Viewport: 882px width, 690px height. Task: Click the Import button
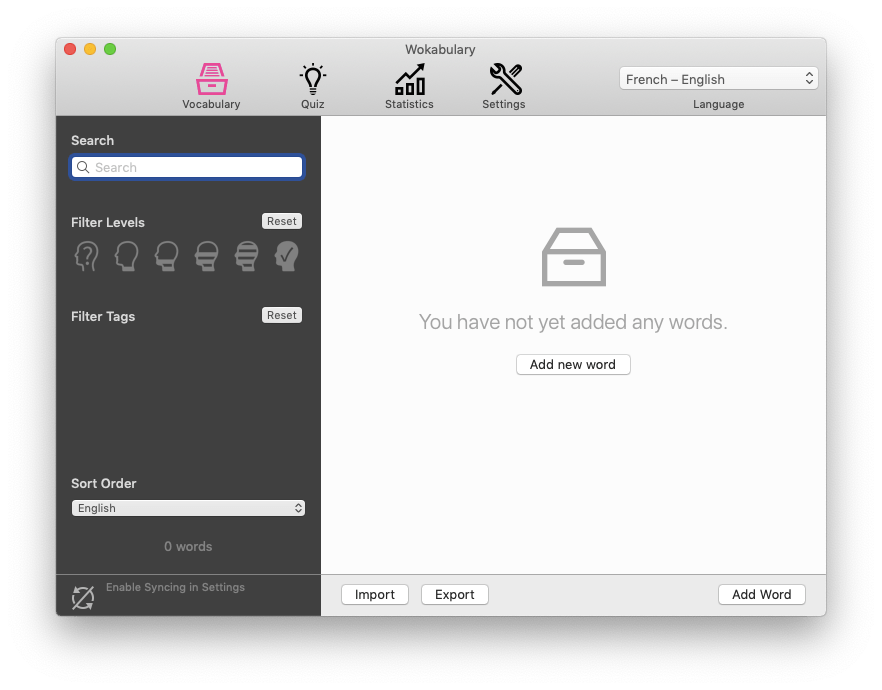coord(375,594)
